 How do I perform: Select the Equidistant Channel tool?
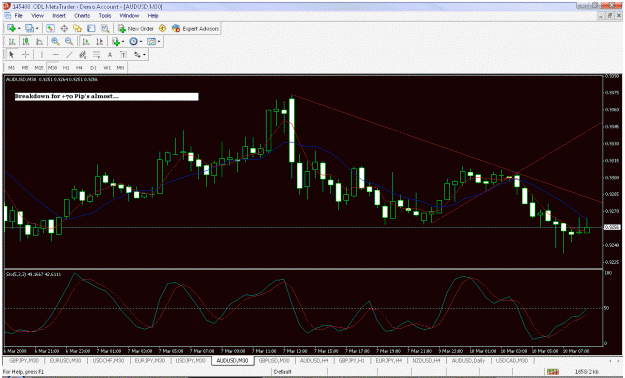(x=83, y=54)
